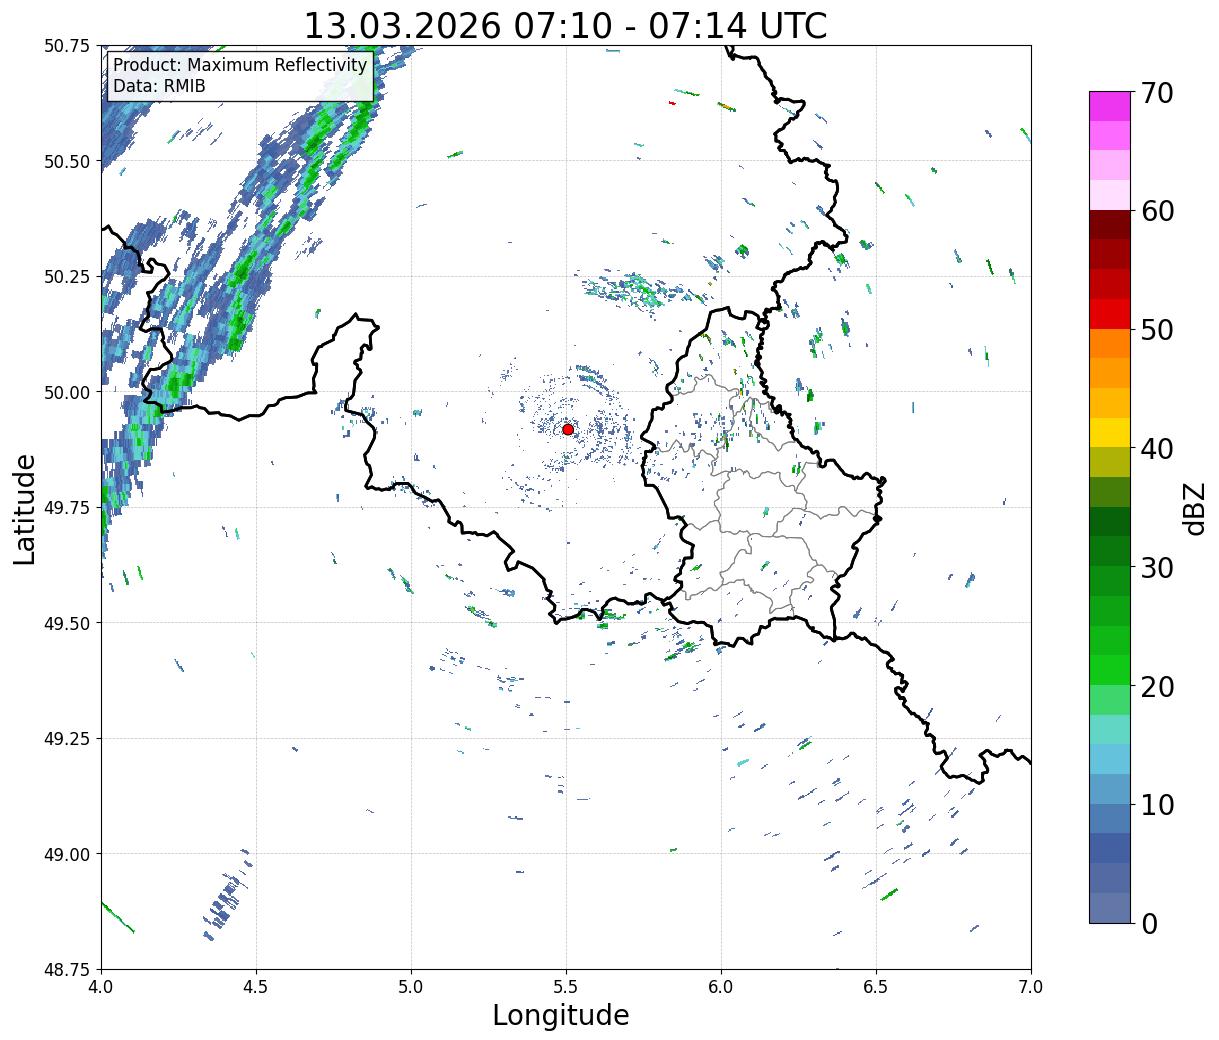Click the 4.5 longitude tick label
This screenshot has height=1040, width=1219.
coord(256,987)
